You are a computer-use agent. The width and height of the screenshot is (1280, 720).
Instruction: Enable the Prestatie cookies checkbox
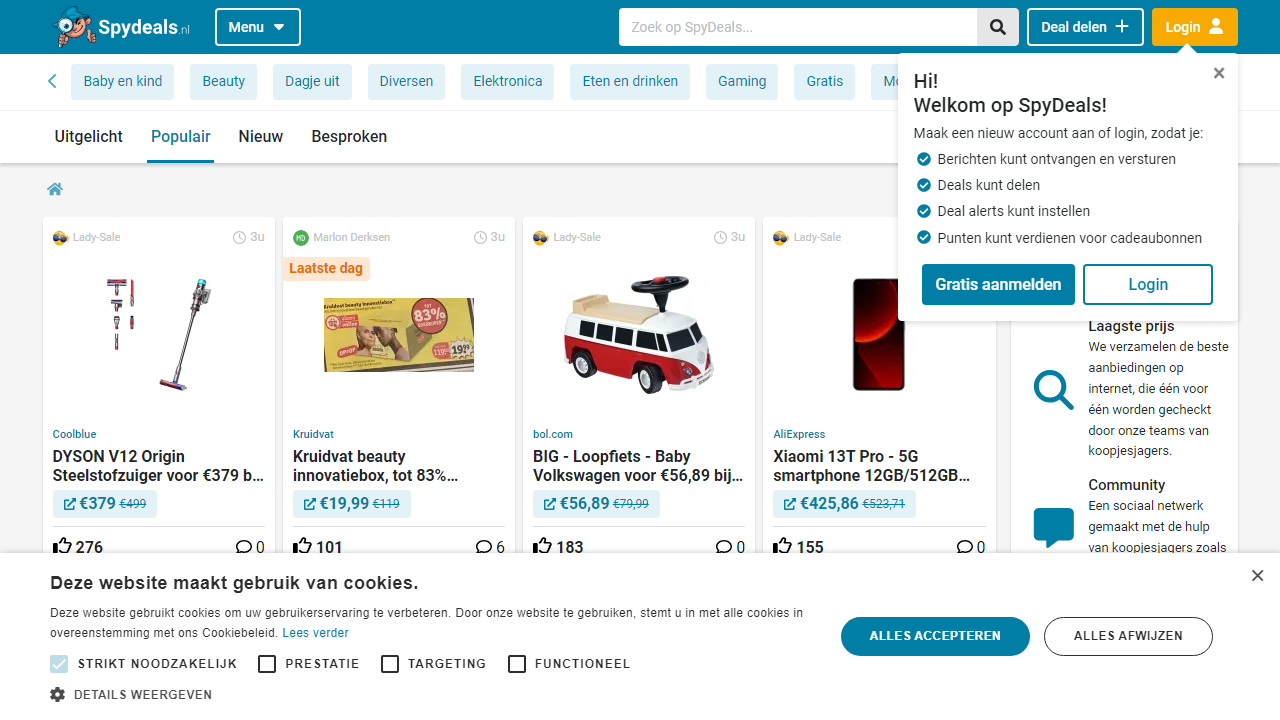click(x=266, y=663)
